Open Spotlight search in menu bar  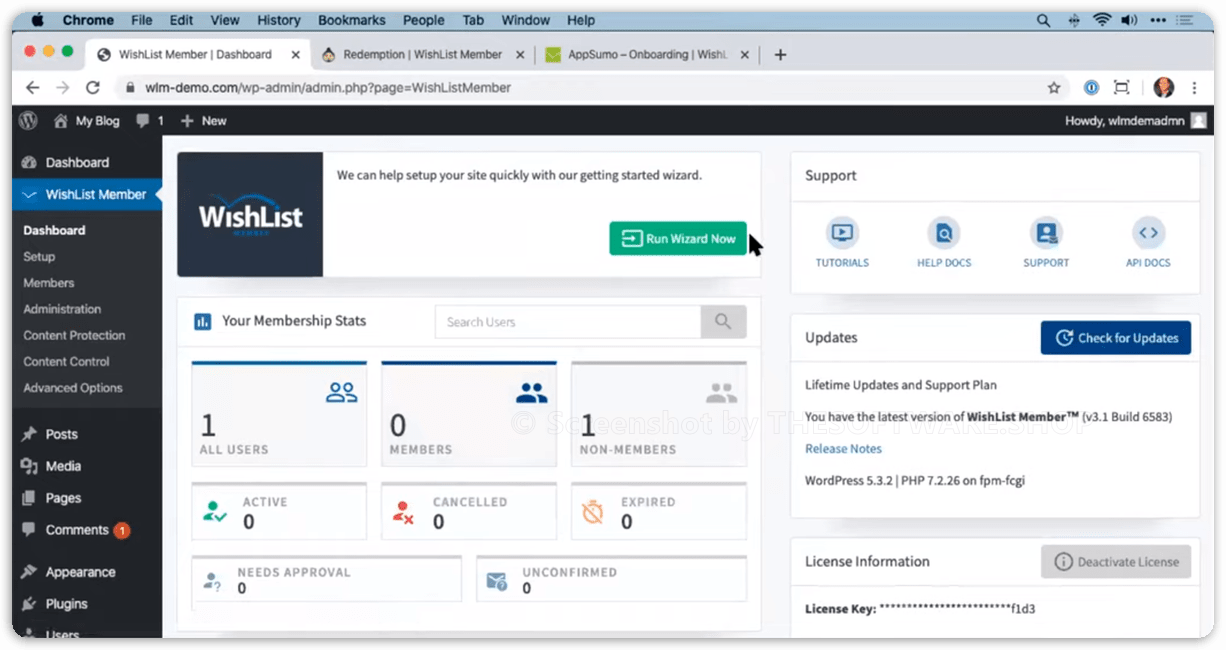click(1044, 20)
